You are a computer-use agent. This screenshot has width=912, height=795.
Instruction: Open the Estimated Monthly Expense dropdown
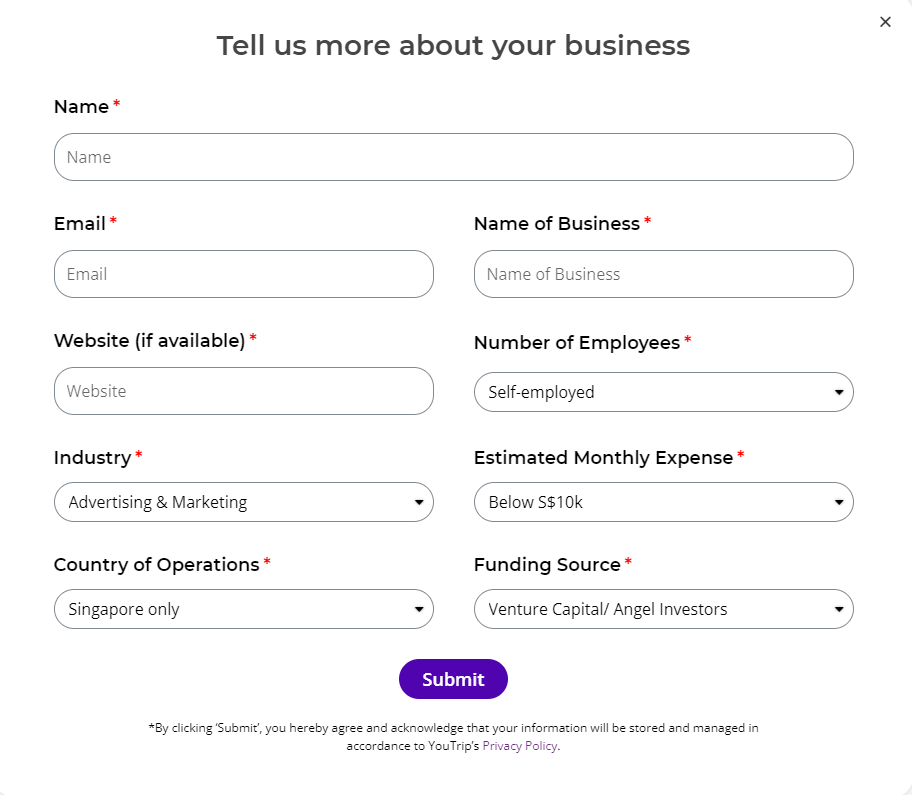(663, 502)
